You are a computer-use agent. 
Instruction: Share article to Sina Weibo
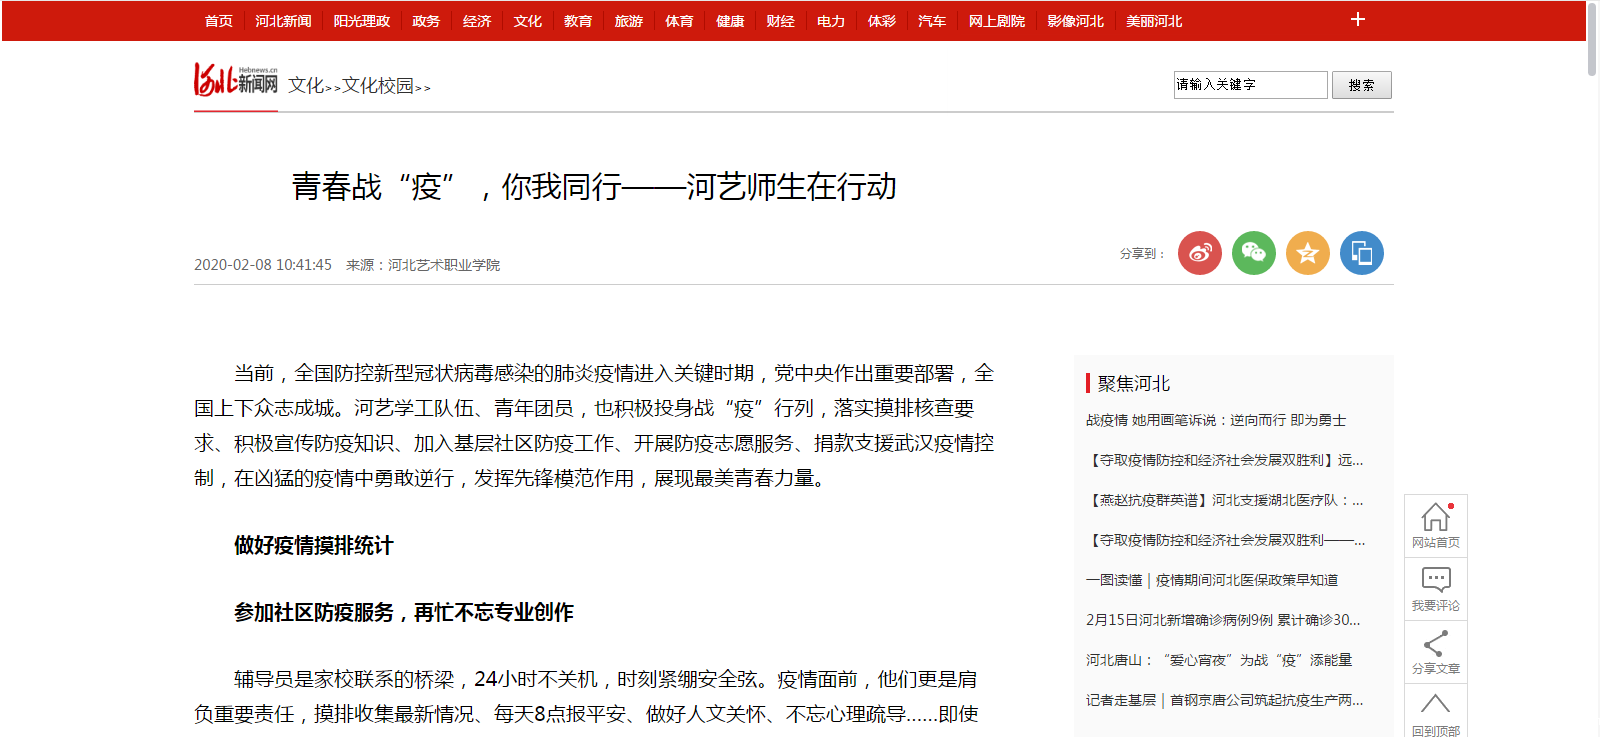1199,253
